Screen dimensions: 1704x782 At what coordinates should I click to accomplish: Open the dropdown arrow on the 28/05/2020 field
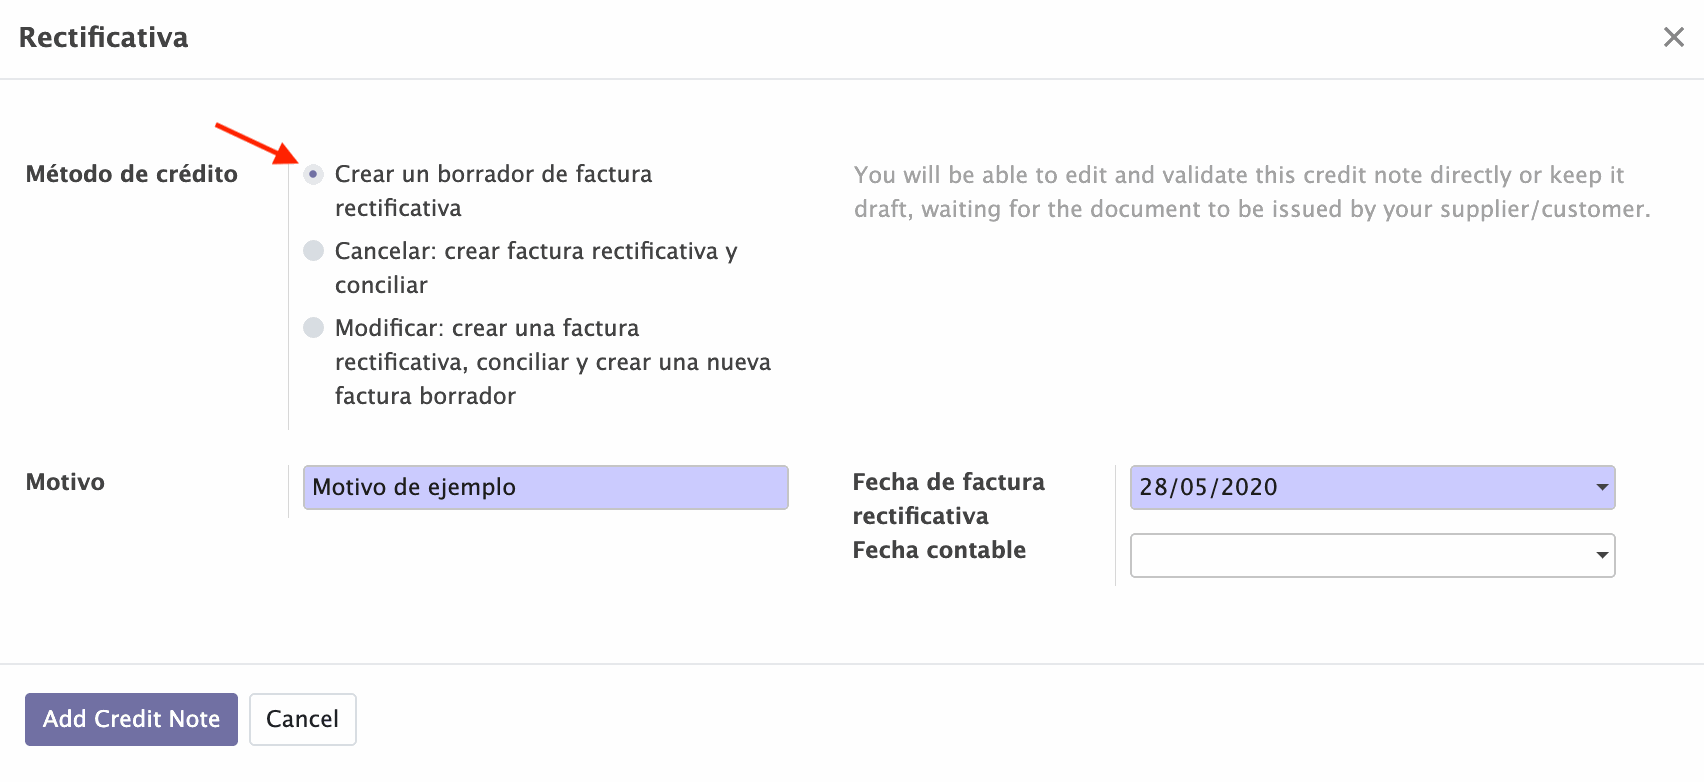(x=1602, y=488)
